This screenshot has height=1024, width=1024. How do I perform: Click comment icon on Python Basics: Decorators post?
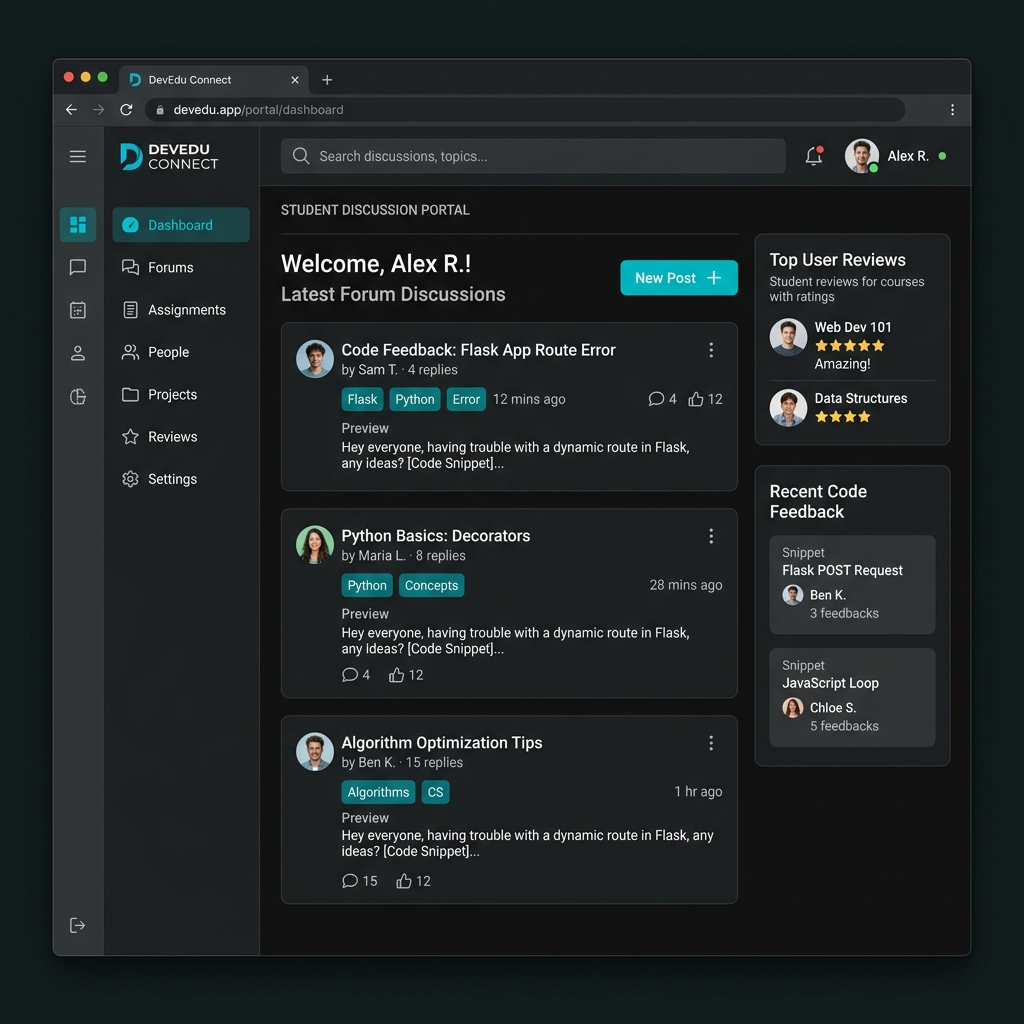(349, 675)
